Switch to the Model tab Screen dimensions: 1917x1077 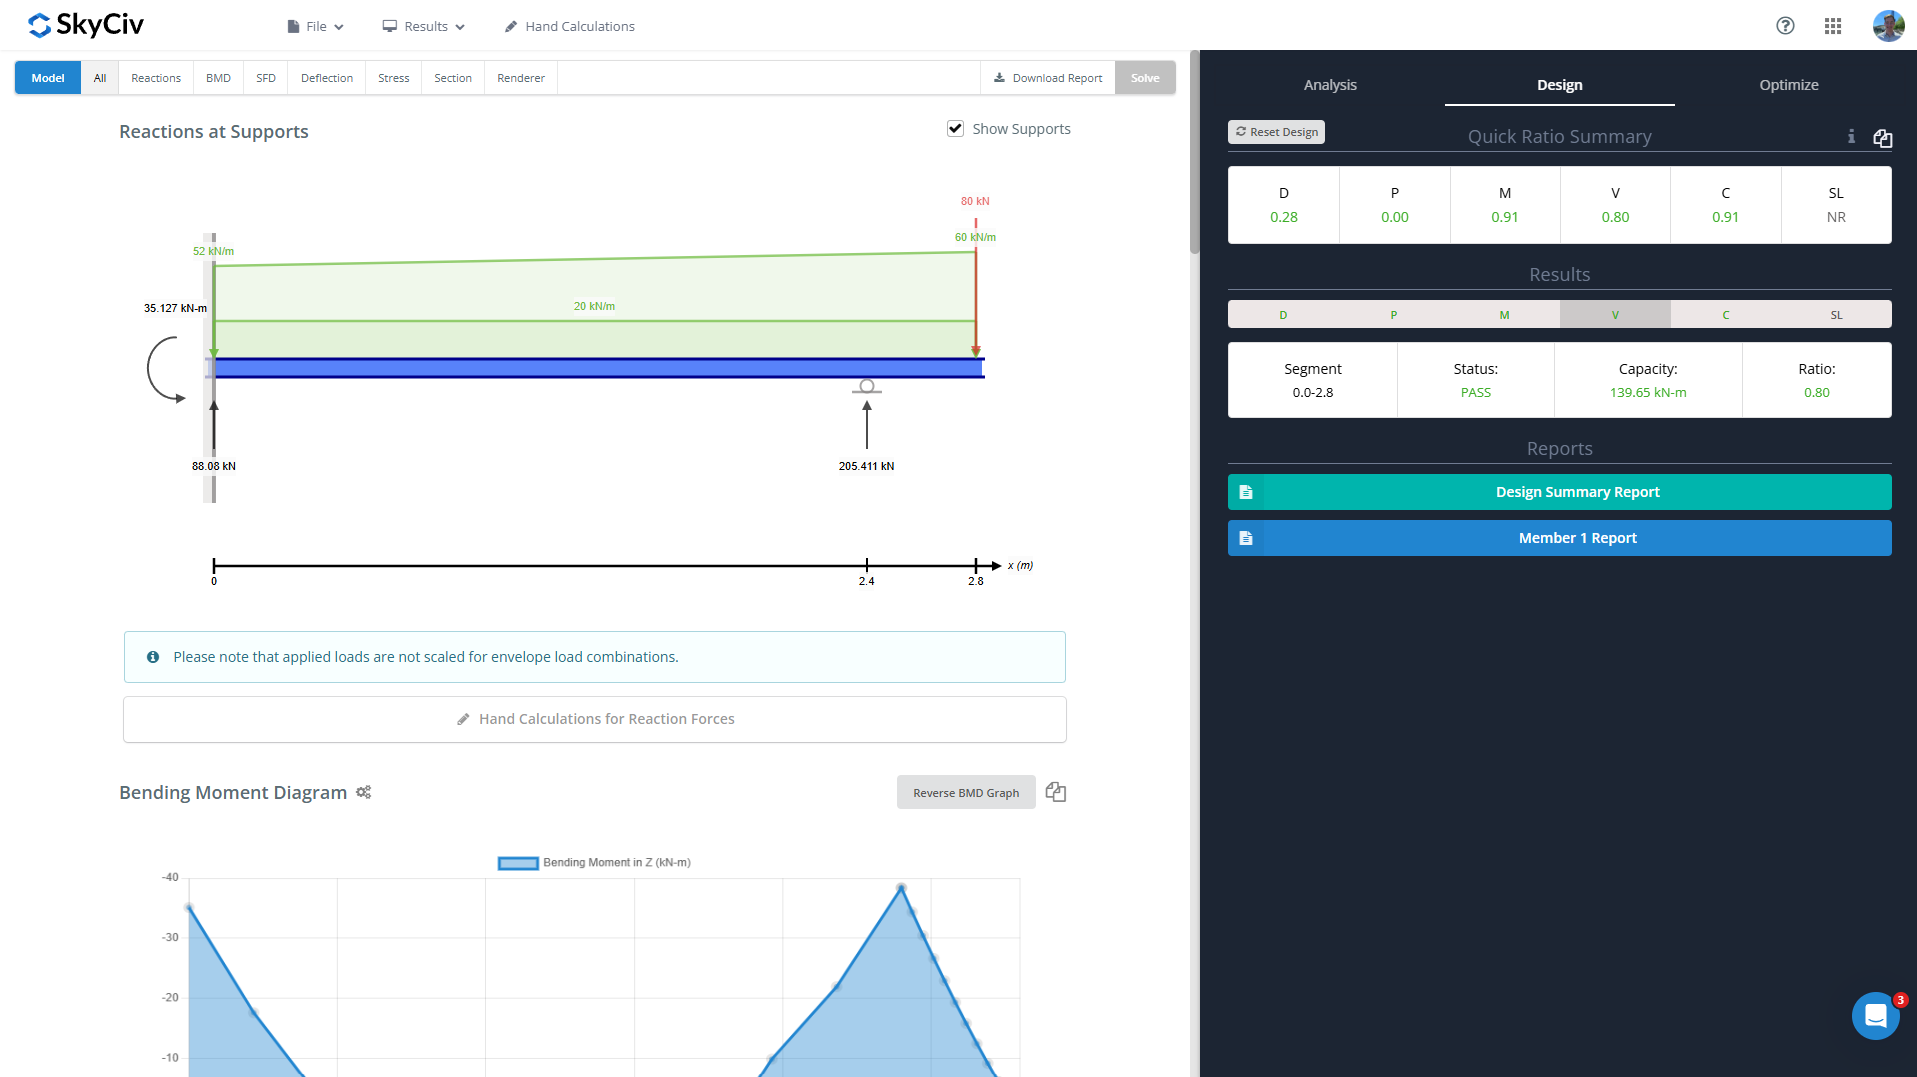(x=48, y=78)
